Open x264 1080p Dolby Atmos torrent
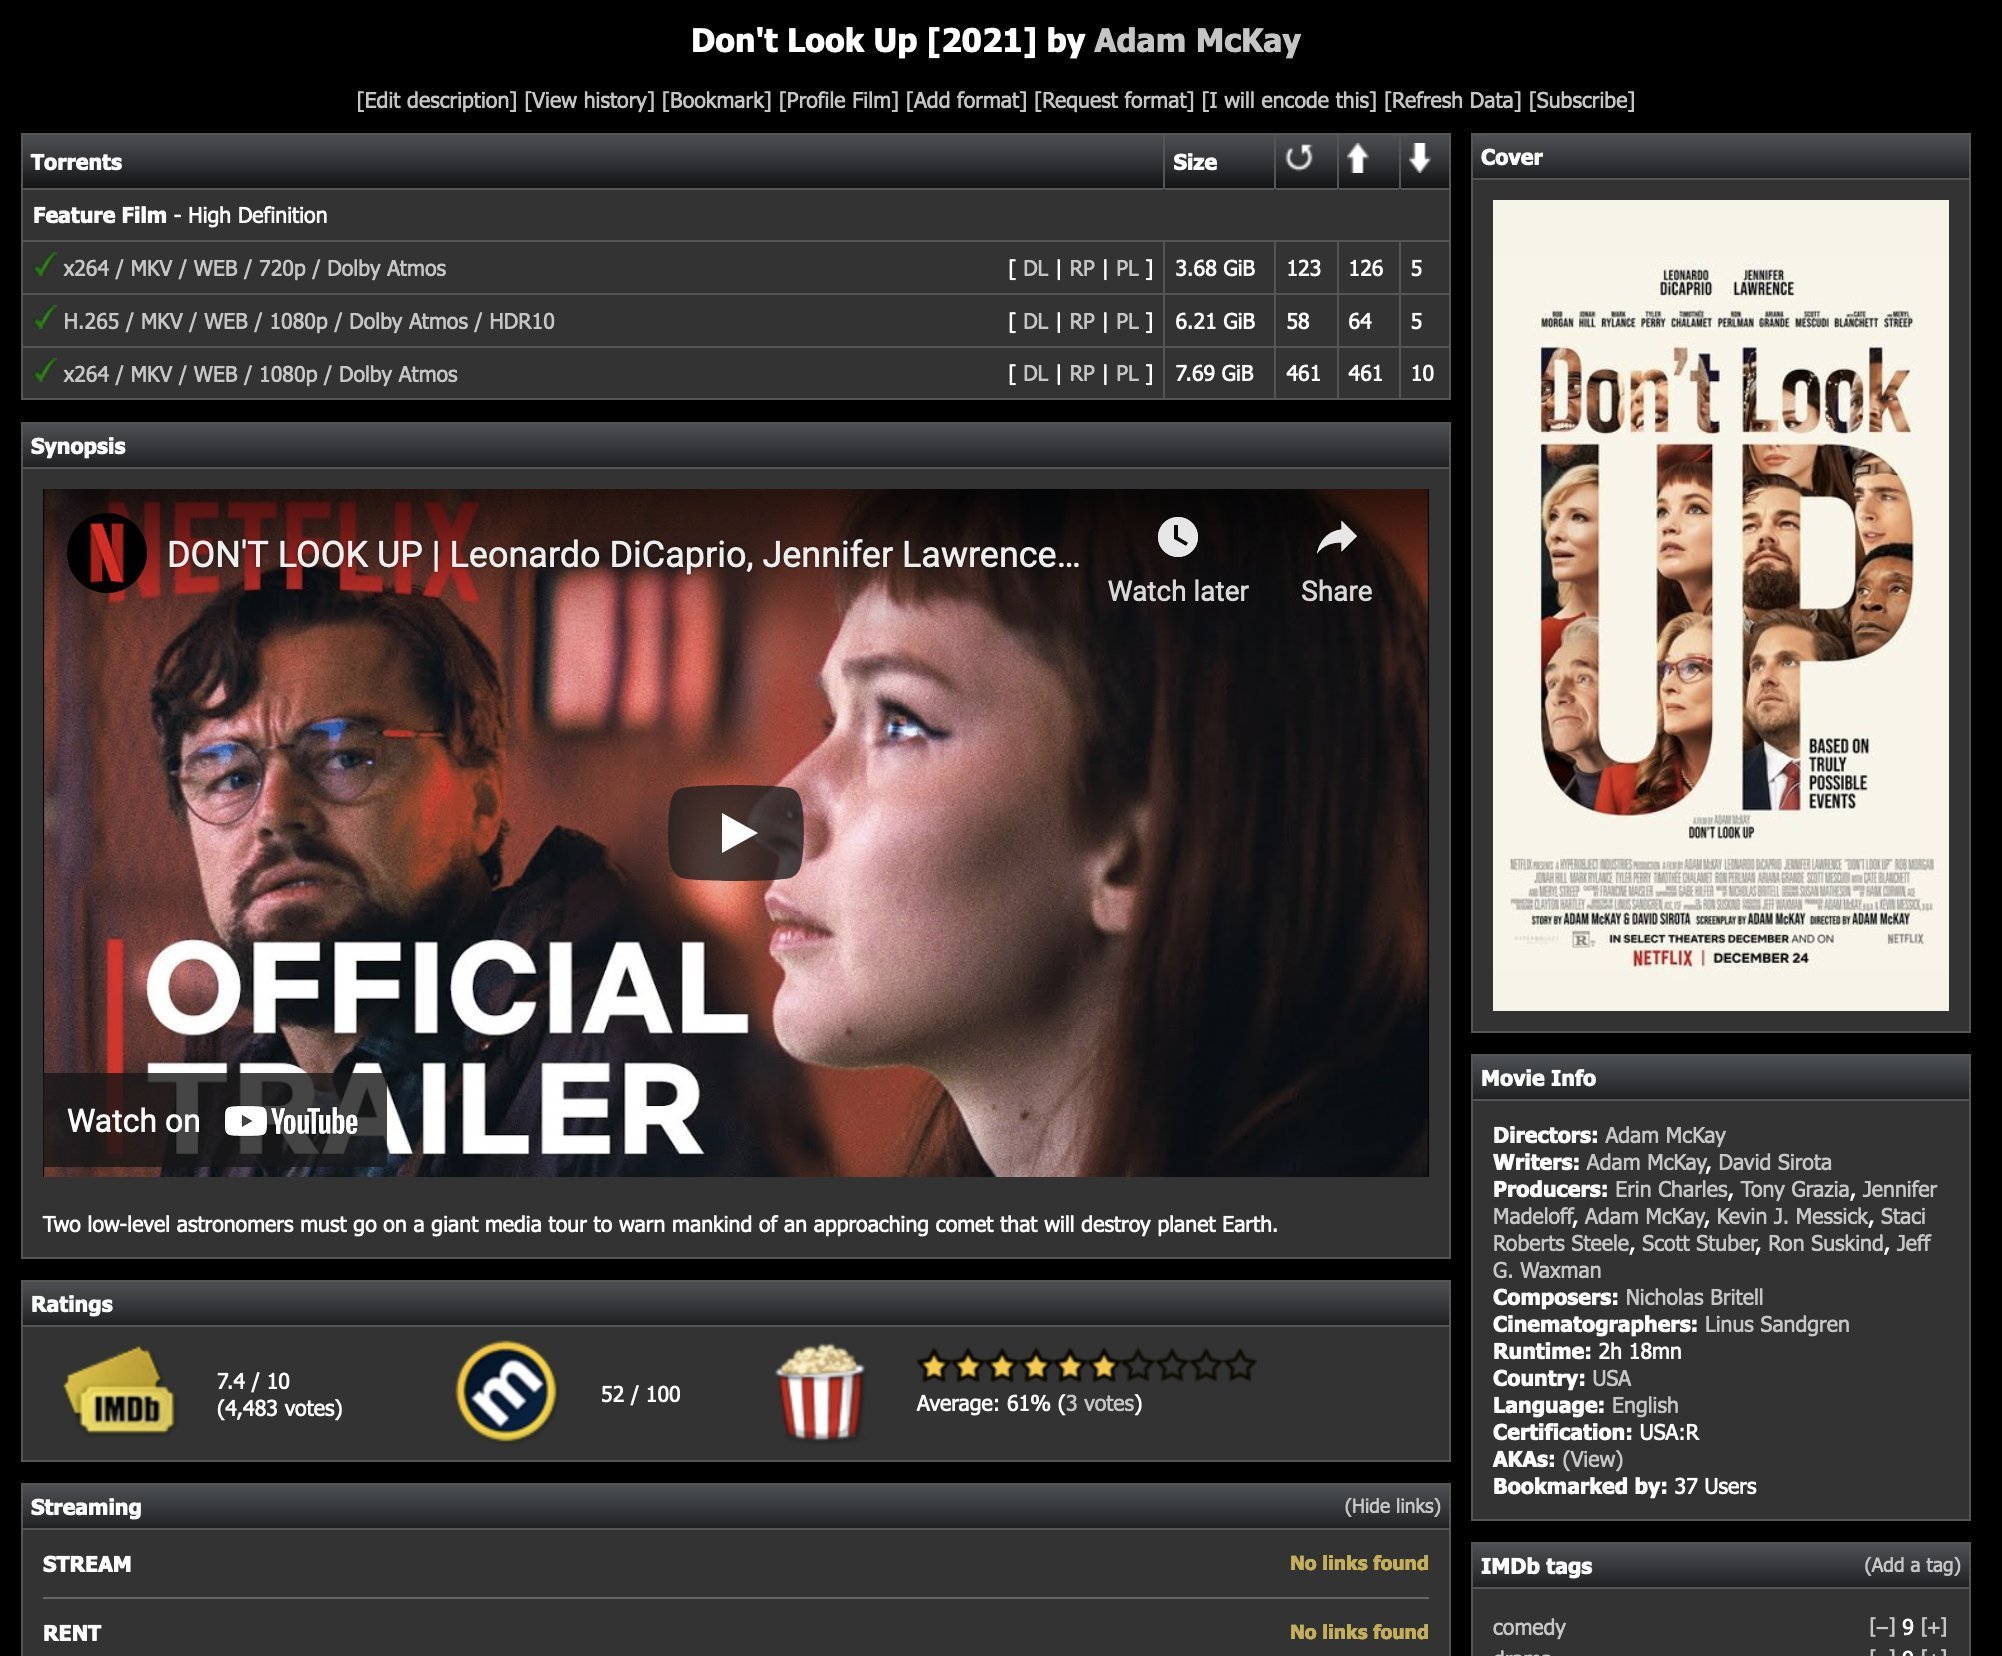Viewport: 2002px width, 1656px height. point(260,374)
